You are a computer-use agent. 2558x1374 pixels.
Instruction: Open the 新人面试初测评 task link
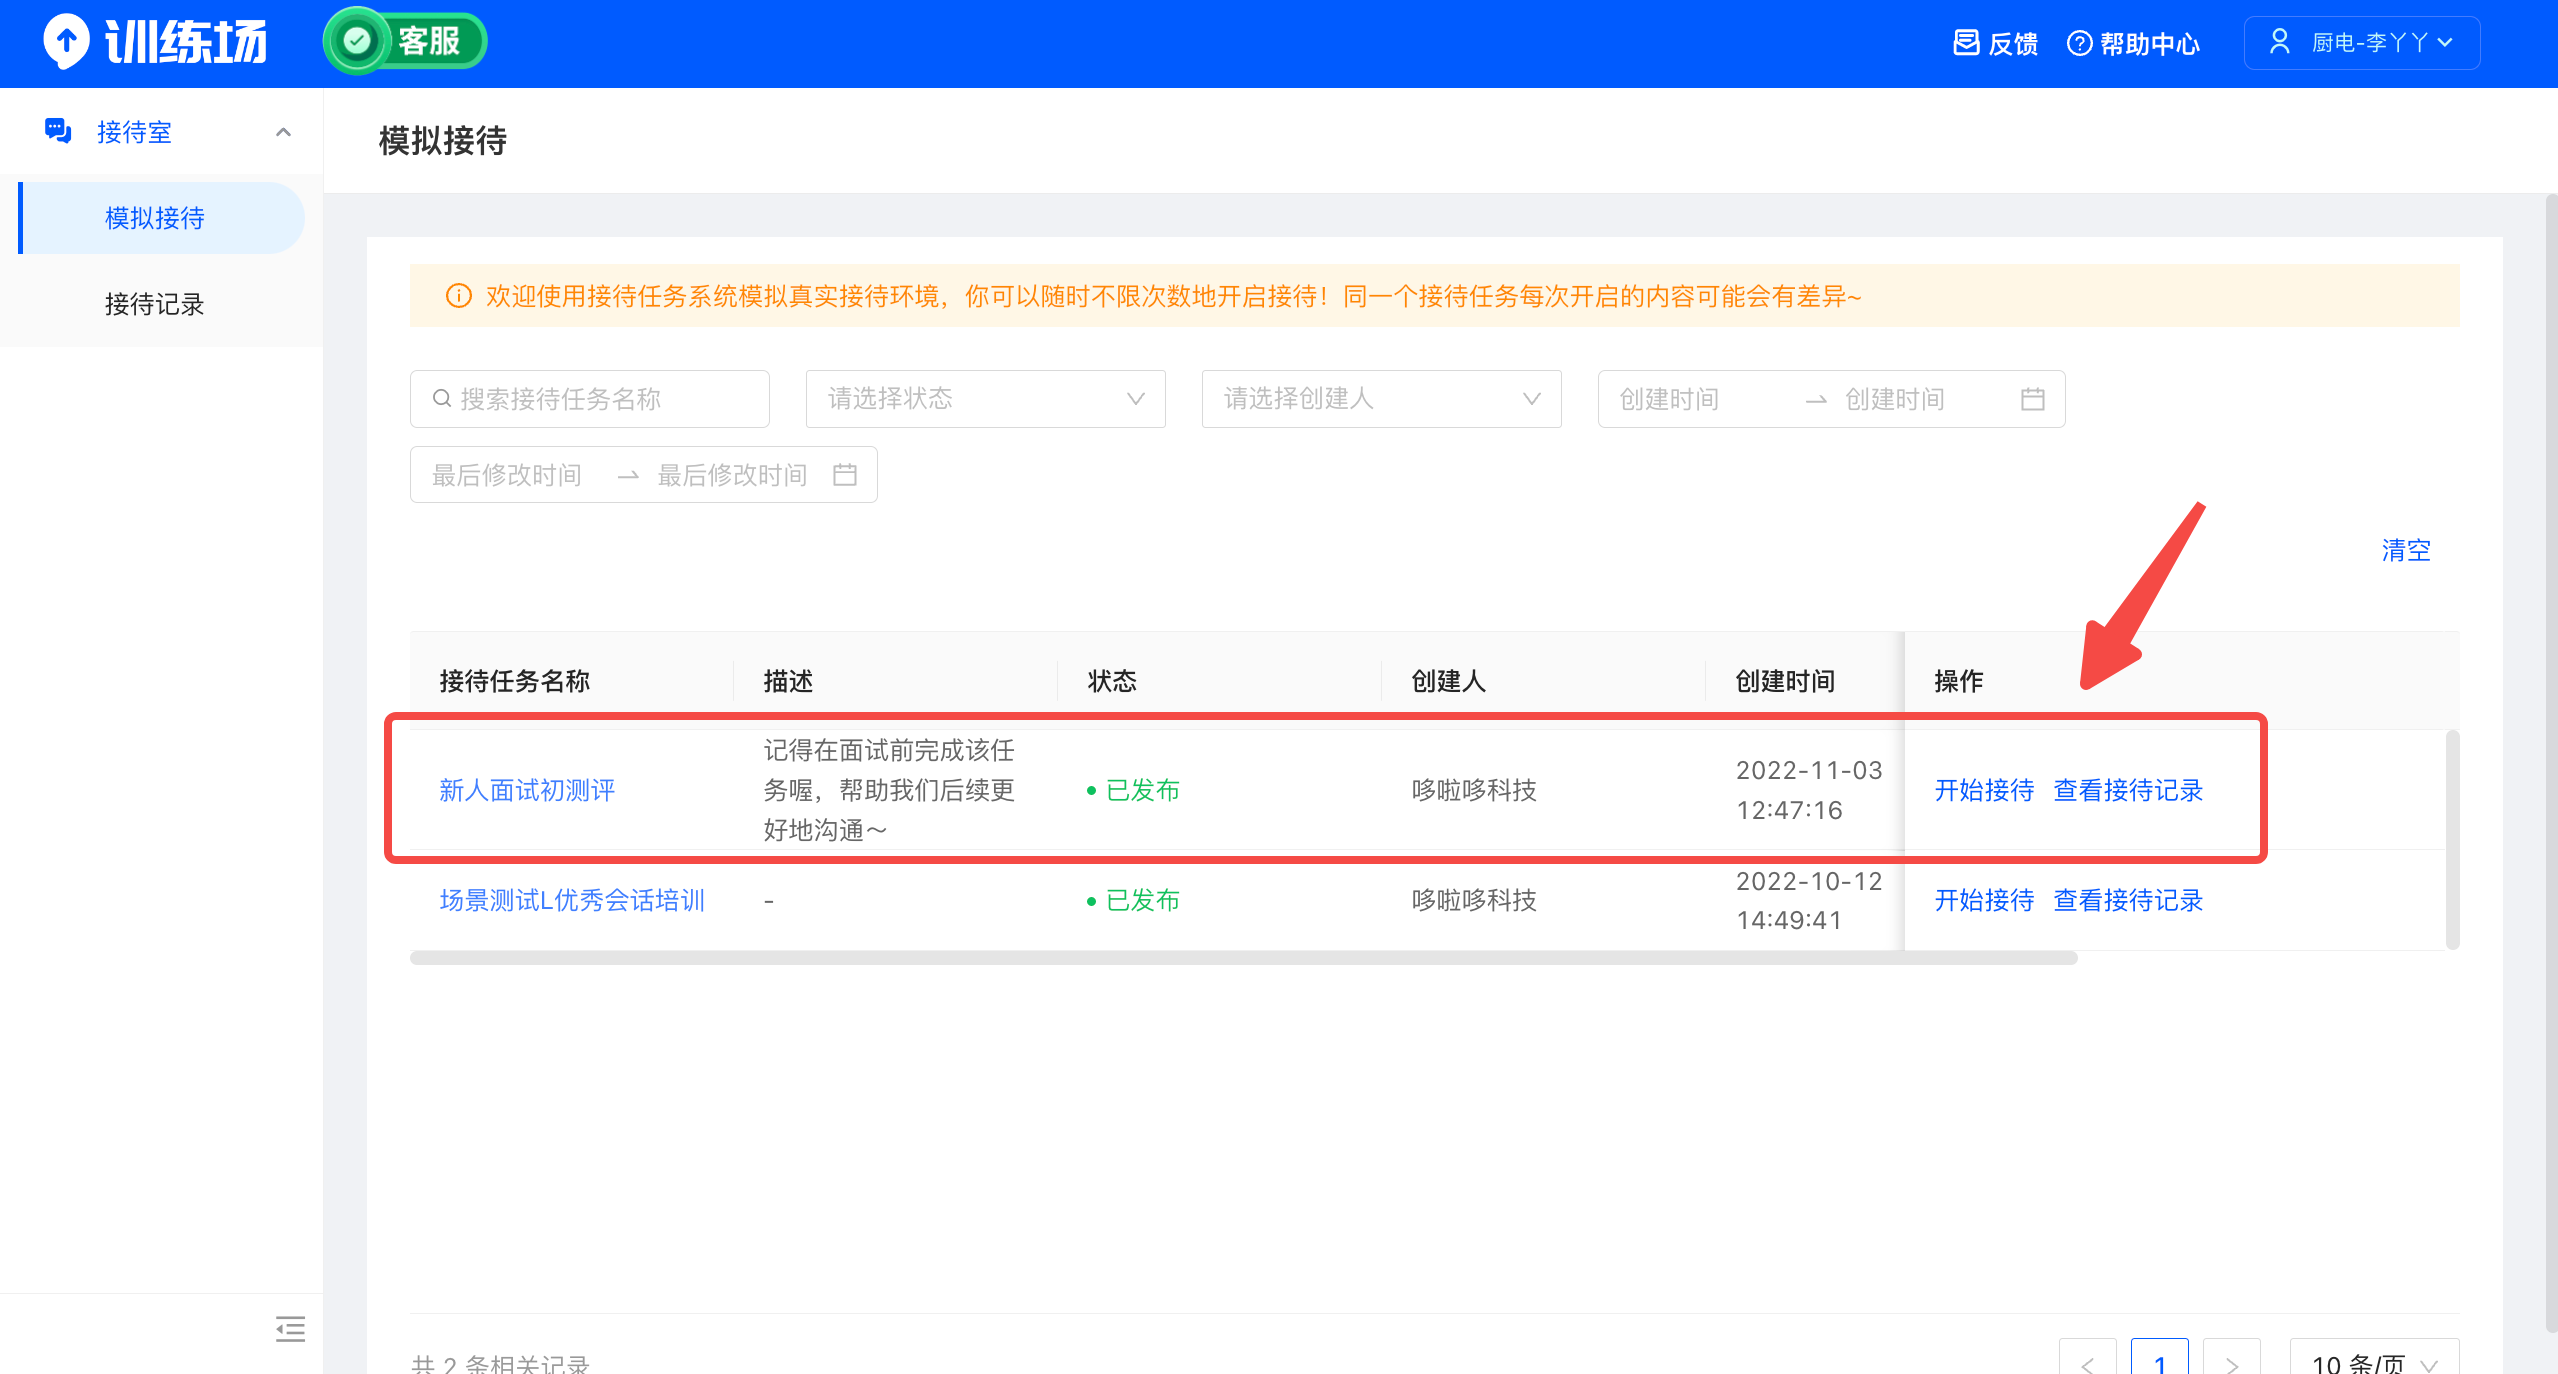tap(527, 790)
